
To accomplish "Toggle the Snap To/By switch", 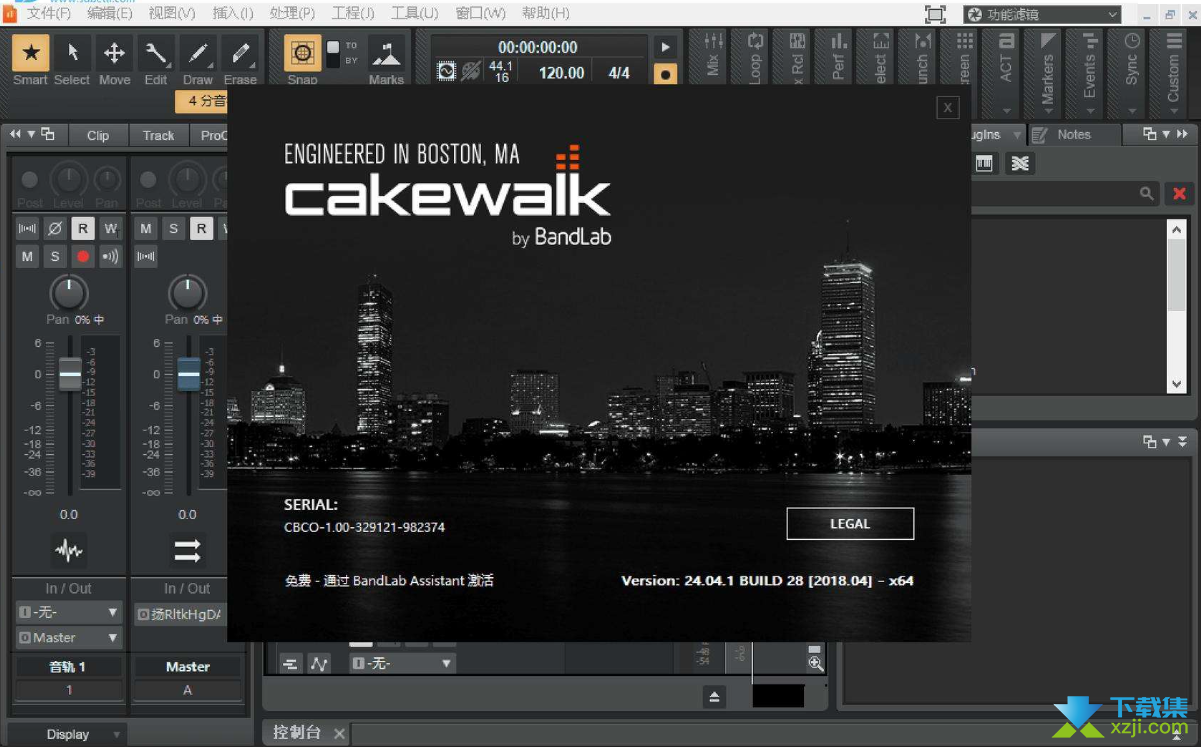I will 333,53.
